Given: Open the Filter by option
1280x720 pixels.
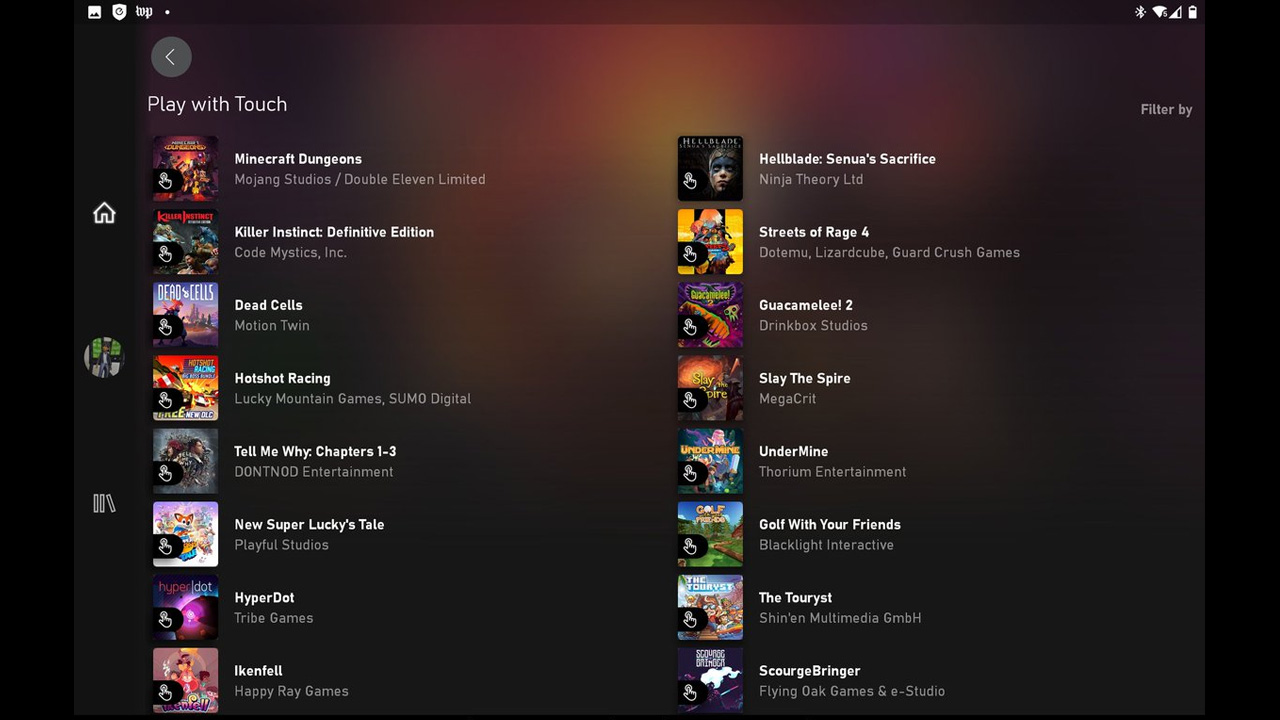Looking at the screenshot, I should (1166, 109).
